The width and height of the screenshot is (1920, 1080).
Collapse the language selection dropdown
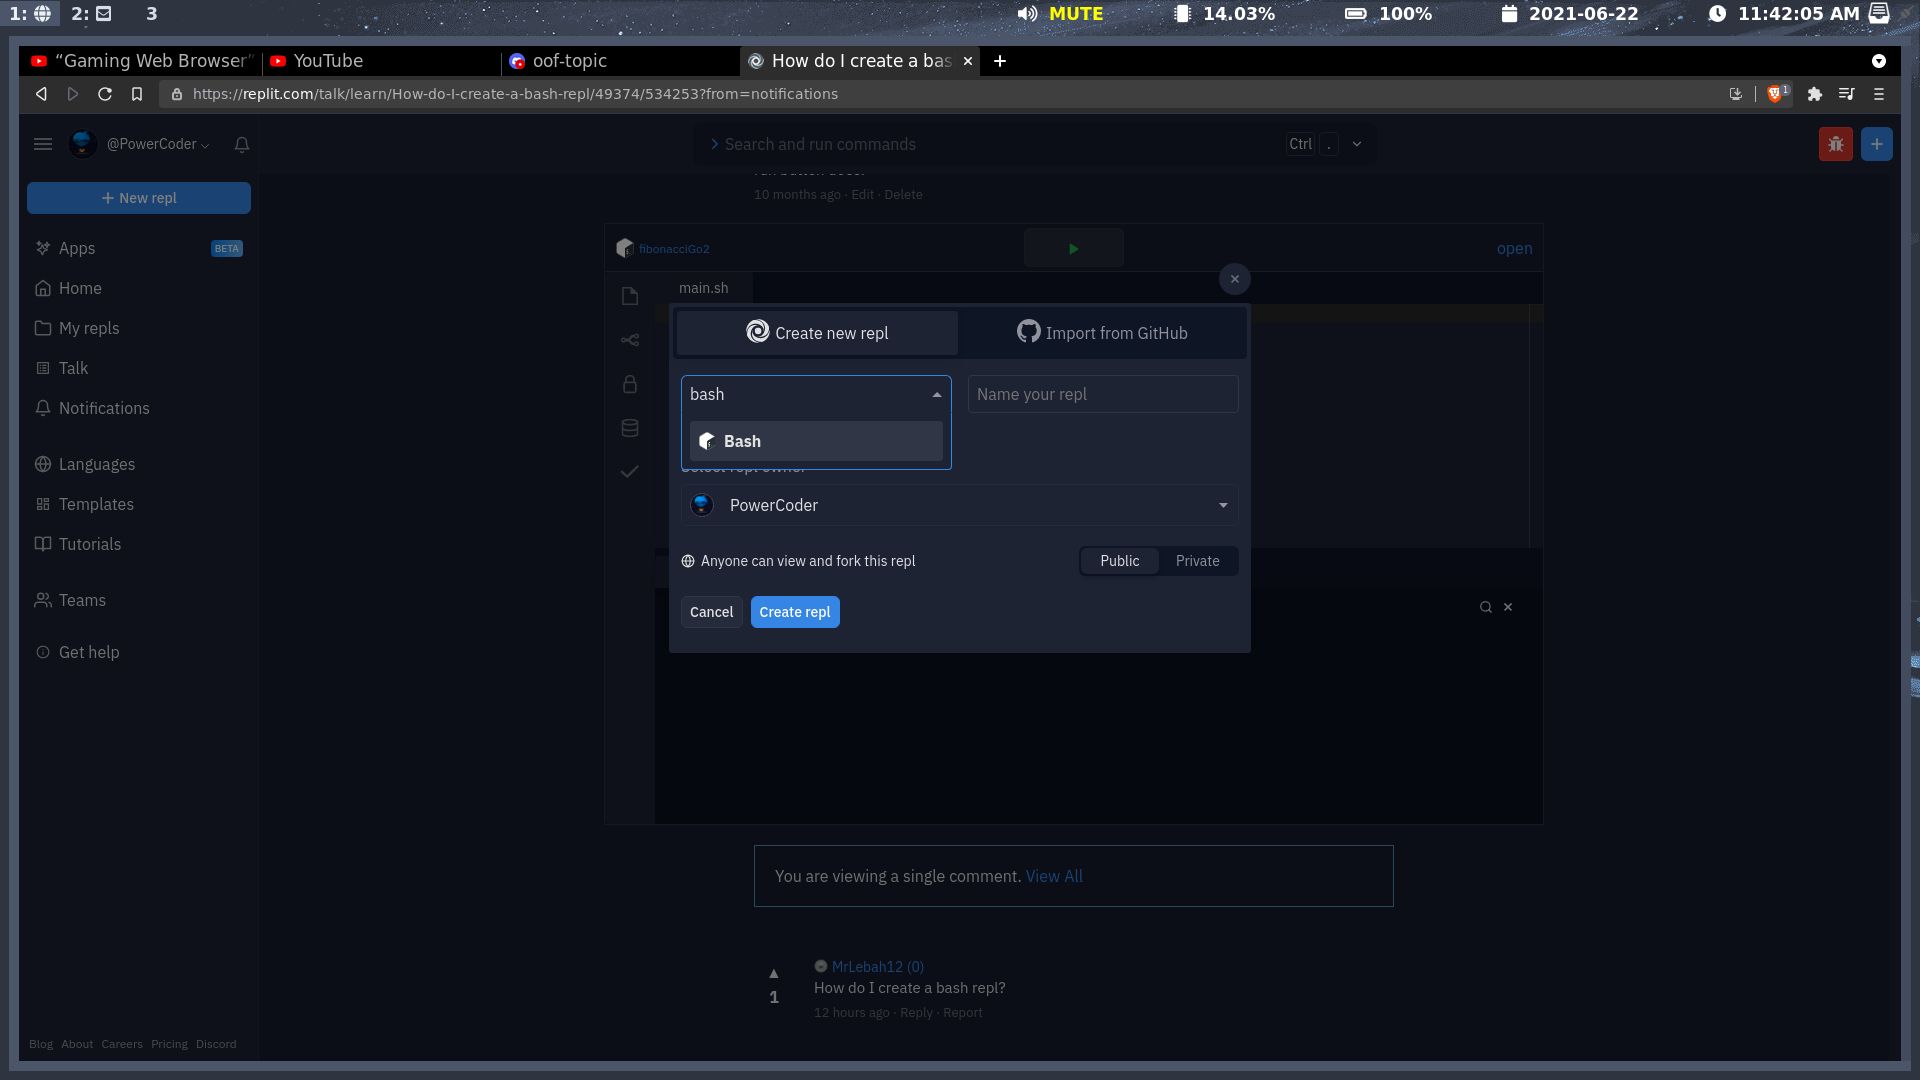[x=936, y=395]
